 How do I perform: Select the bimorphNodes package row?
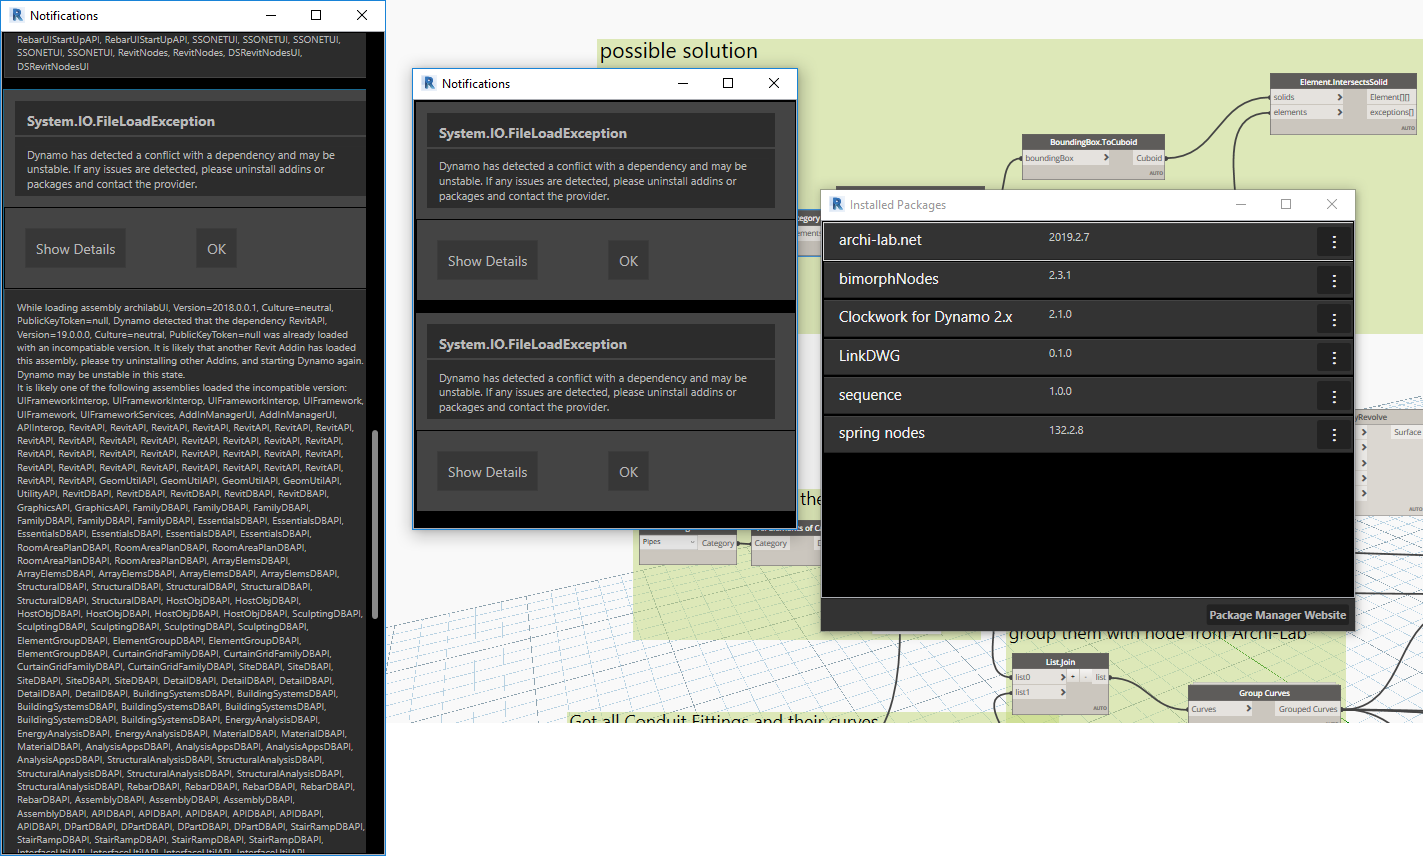coord(1087,280)
